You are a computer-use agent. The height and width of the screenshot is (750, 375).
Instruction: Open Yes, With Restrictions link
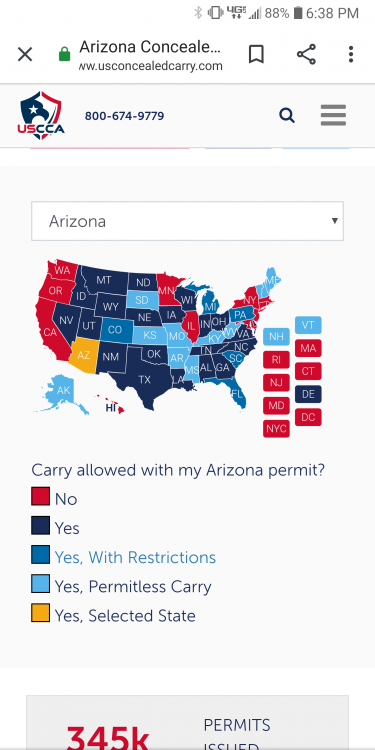pyautogui.click(x=135, y=557)
